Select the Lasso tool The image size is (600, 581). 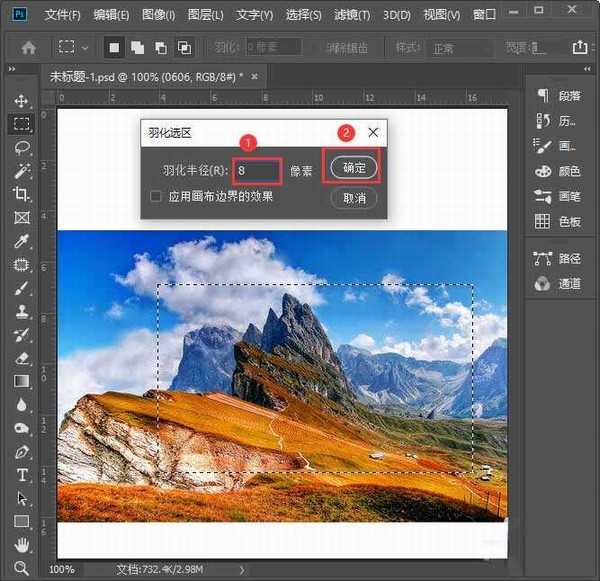pos(22,147)
